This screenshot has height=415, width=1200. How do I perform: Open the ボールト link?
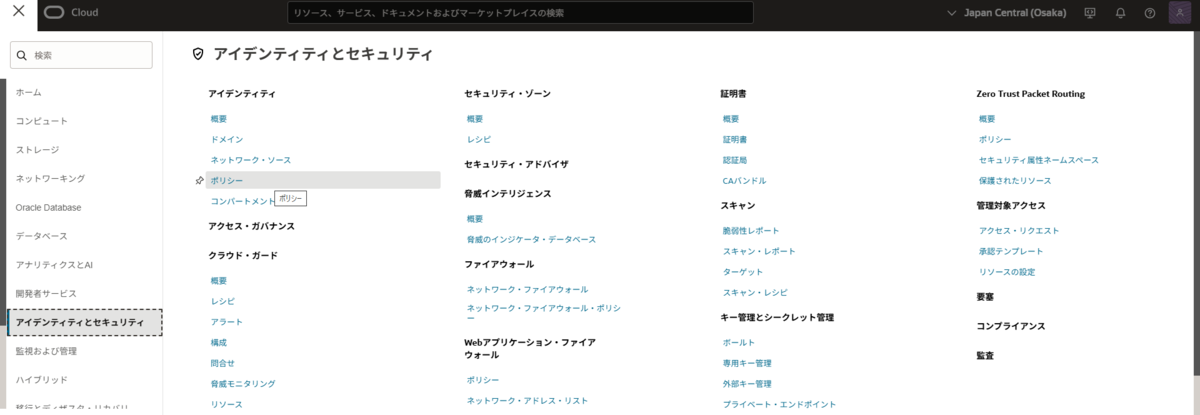739,343
